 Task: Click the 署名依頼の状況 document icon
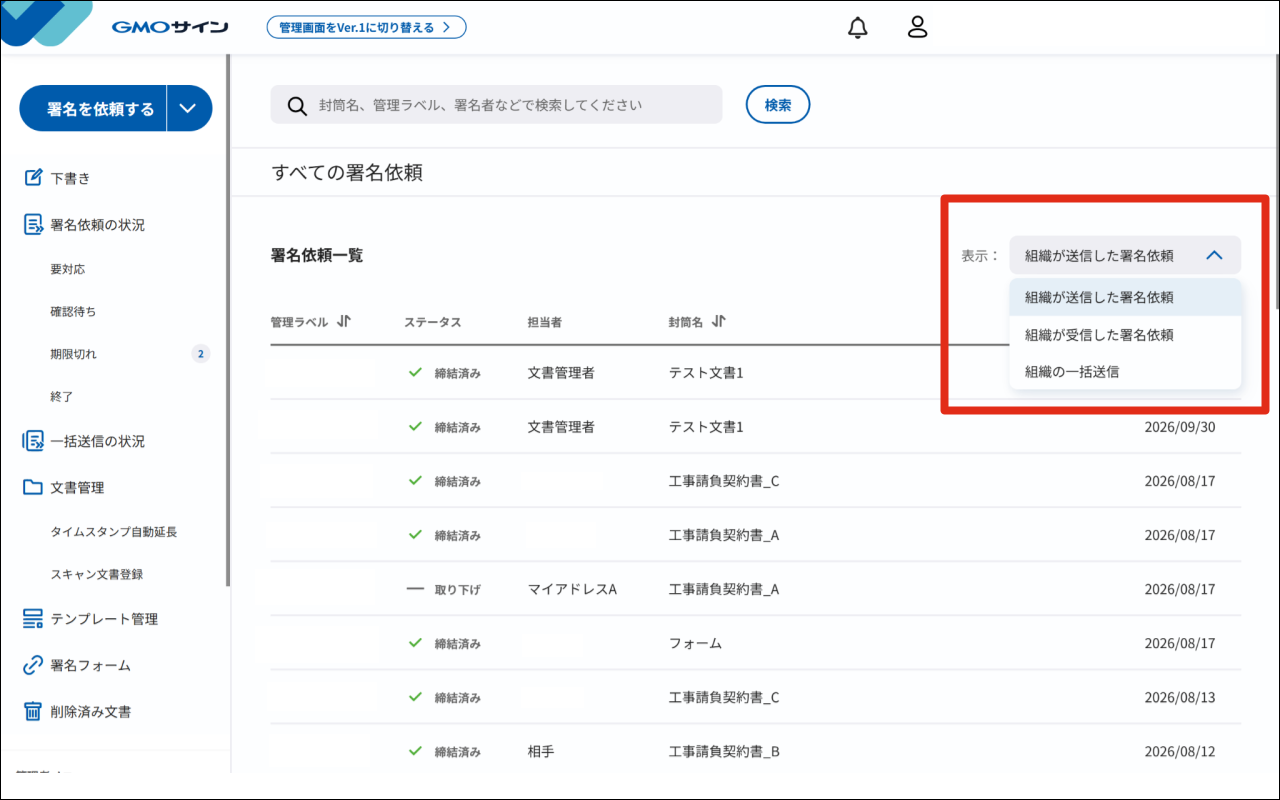point(33,225)
